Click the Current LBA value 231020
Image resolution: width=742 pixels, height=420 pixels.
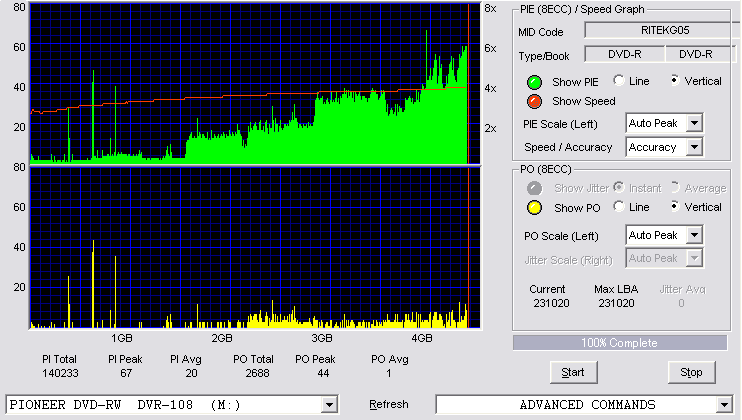coord(551,303)
